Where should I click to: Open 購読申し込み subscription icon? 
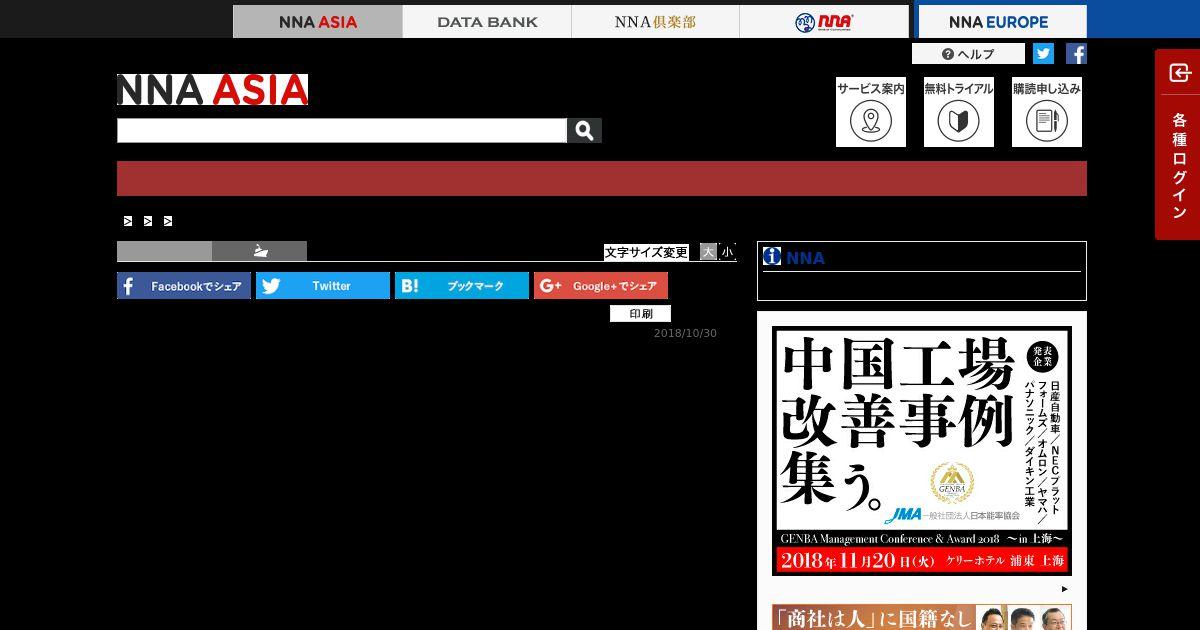1047,112
